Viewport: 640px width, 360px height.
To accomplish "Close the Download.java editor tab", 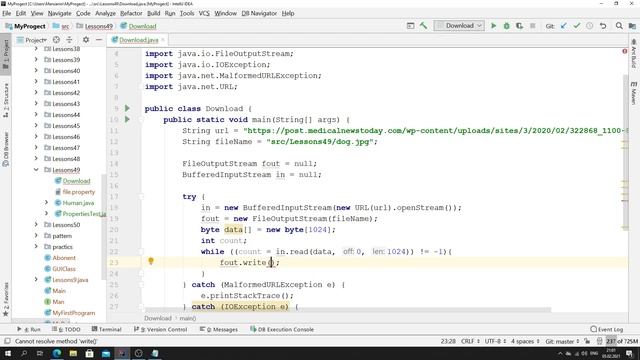I will click(x=163, y=40).
